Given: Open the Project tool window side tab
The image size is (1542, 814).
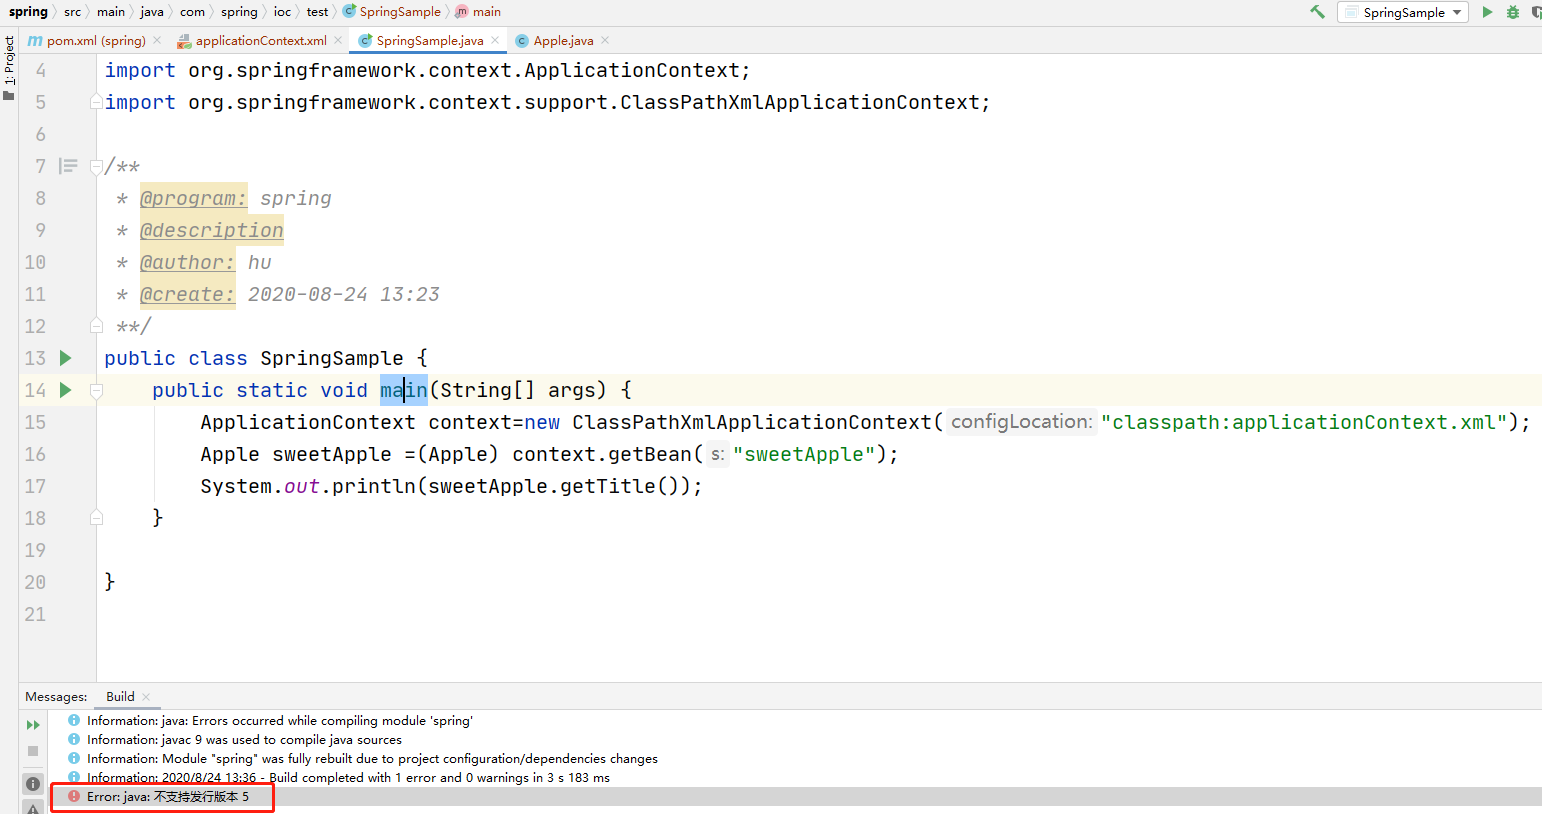Looking at the screenshot, I should [x=9, y=68].
